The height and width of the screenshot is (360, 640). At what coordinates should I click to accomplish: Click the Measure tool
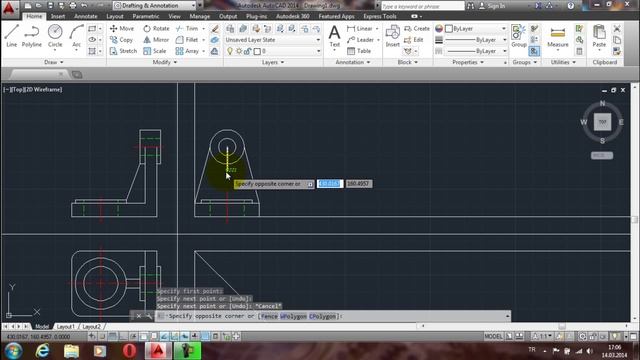pos(558,37)
